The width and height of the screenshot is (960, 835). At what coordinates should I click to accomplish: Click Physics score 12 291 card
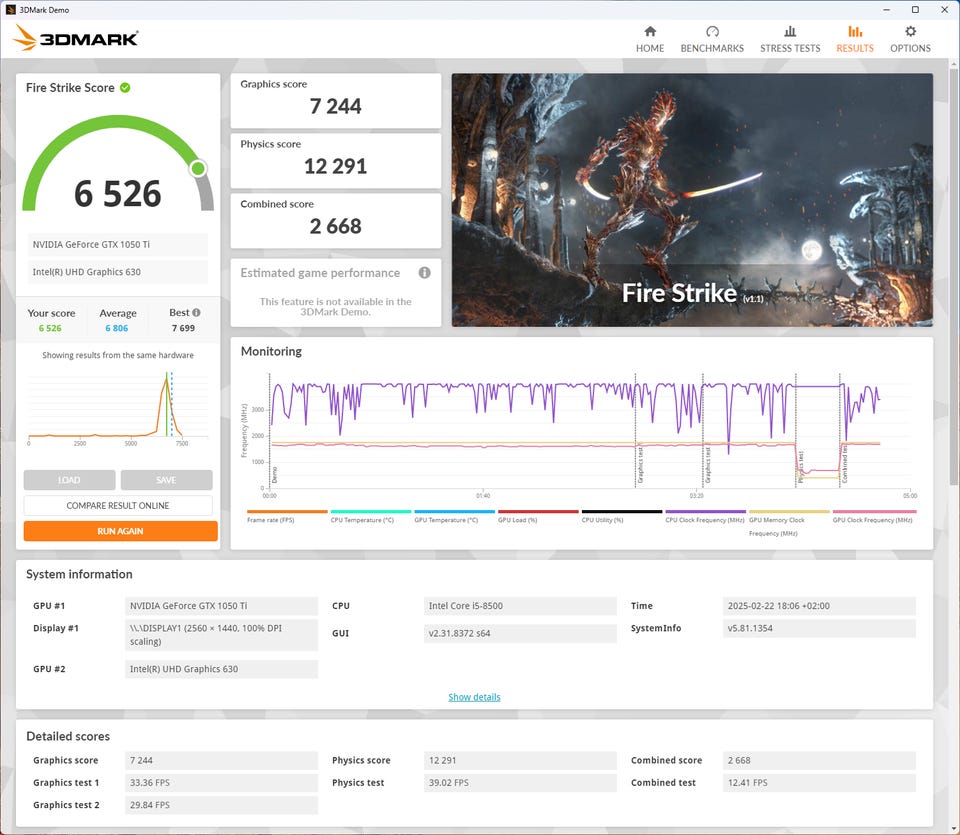coord(336,160)
